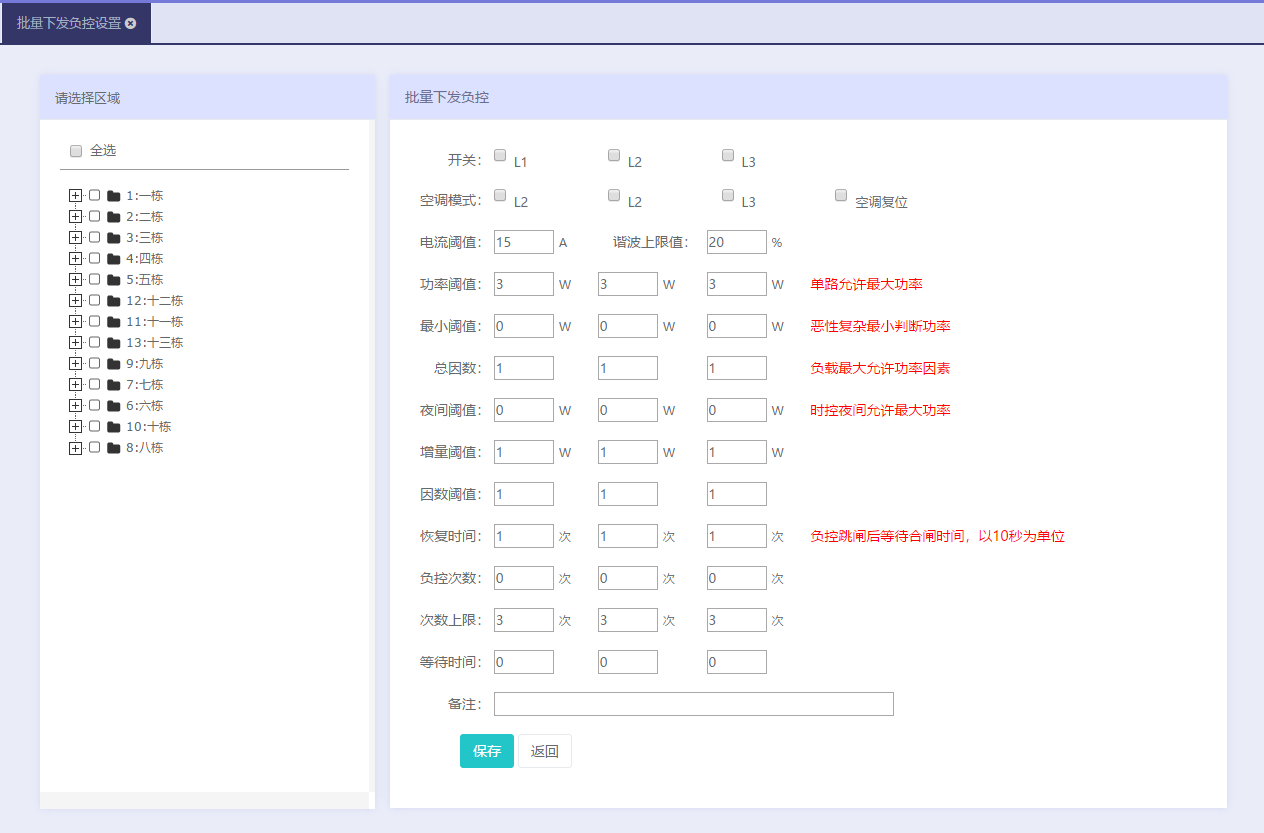The height and width of the screenshot is (833, 1264).
Task: Click the folder icon for 3:三栋
Action: [114, 238]
